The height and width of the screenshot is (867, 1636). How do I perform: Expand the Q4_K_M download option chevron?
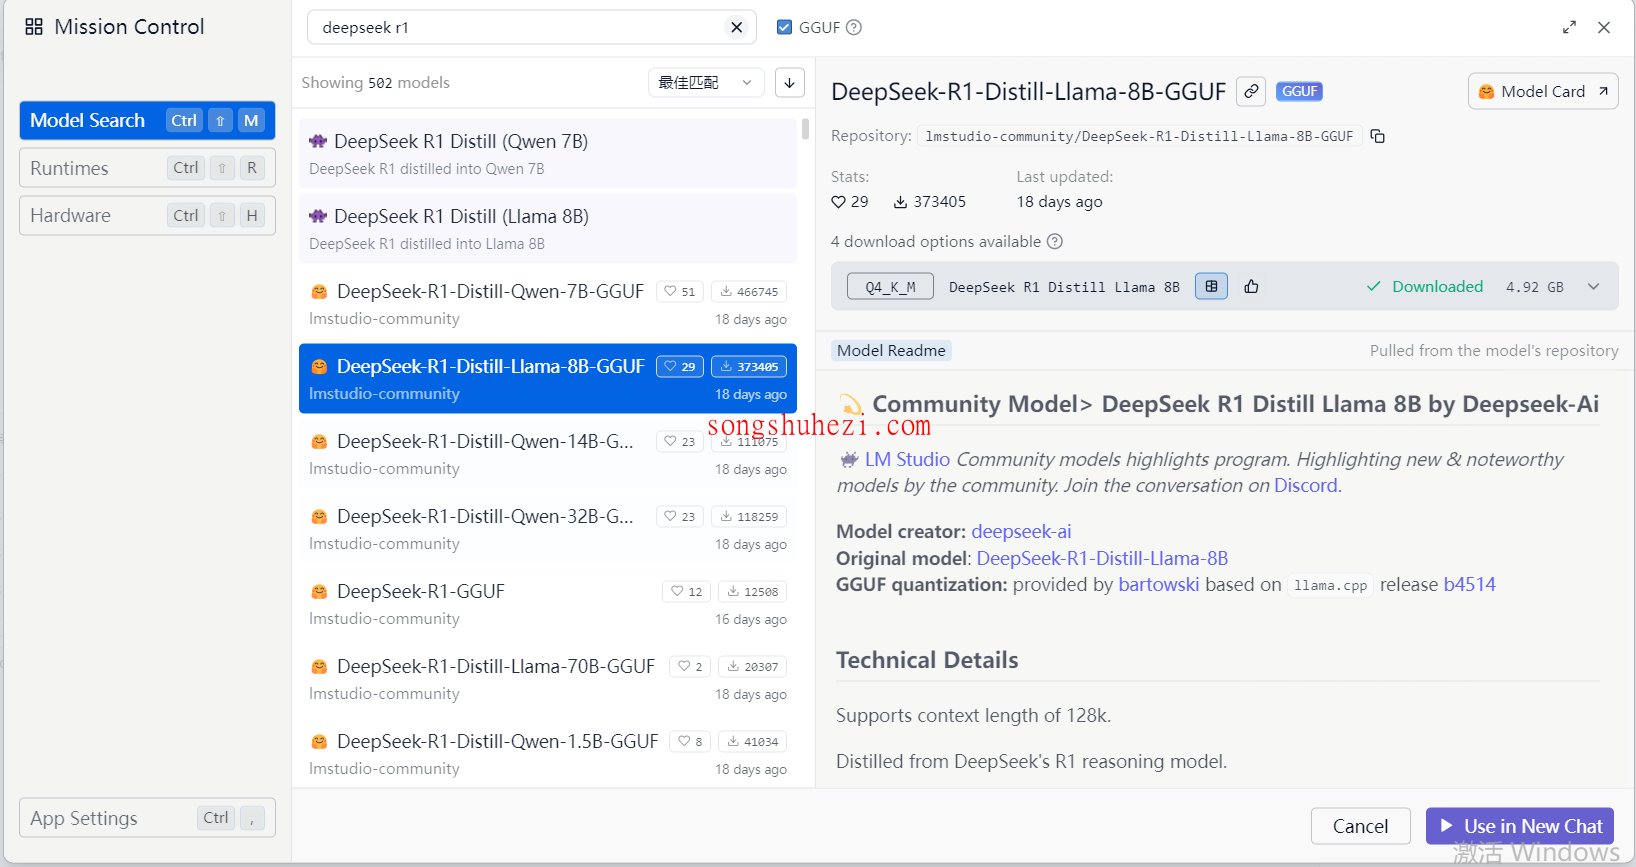click(x=1593, y=287)
